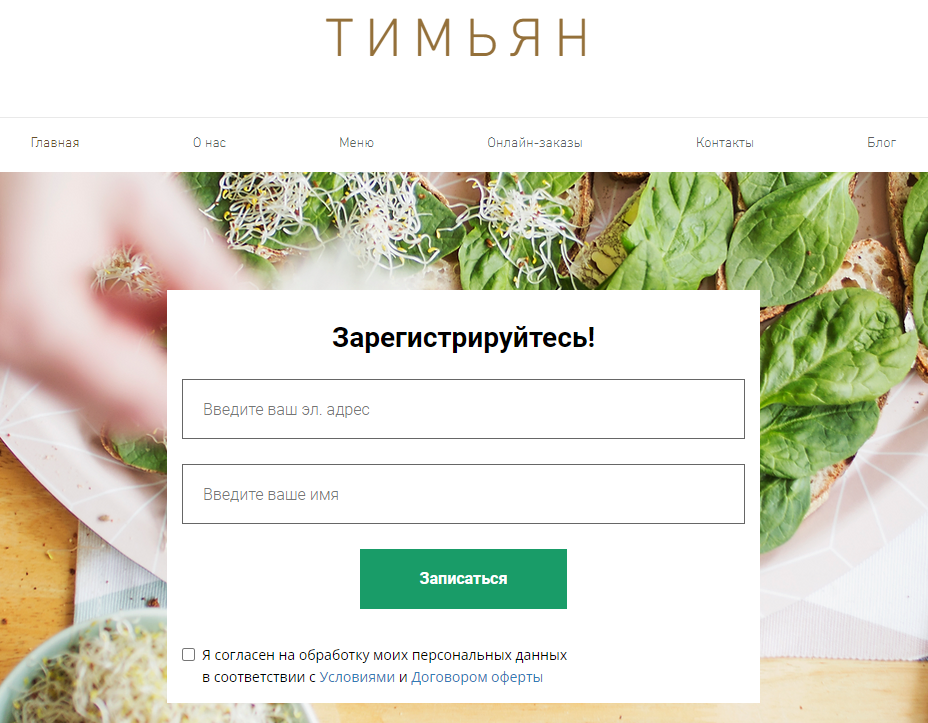Image resolution: width=928 pixels, height=723 pixels.
Task: Click the Зарегистрируйтесь! heading
Action: point(463,338)
